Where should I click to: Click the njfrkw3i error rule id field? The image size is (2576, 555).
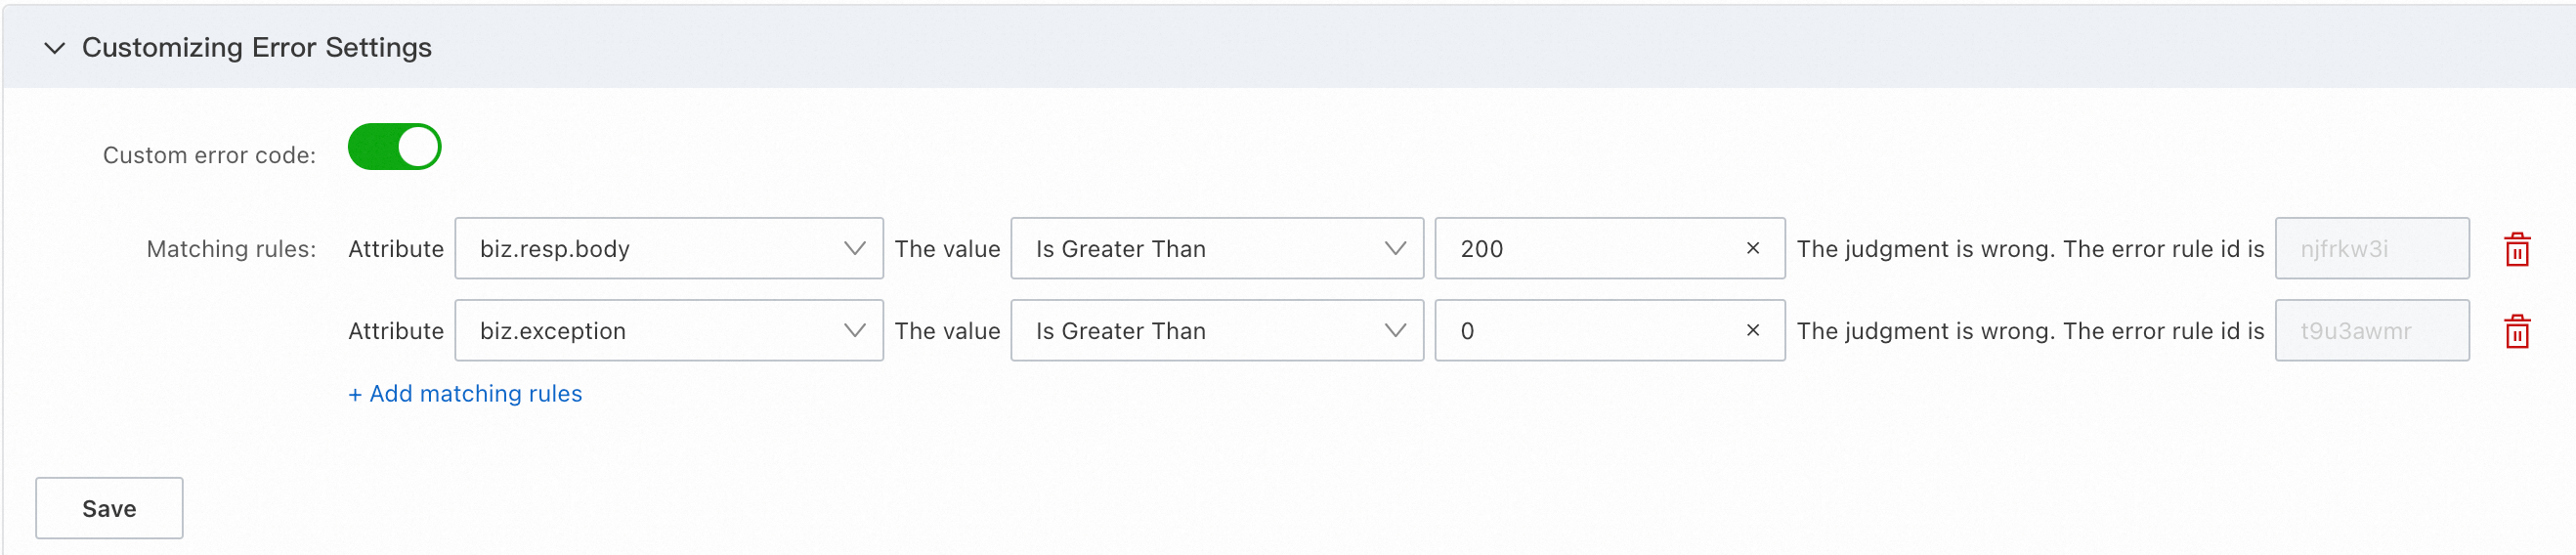pyautogui.click(x=2371, y=248)
